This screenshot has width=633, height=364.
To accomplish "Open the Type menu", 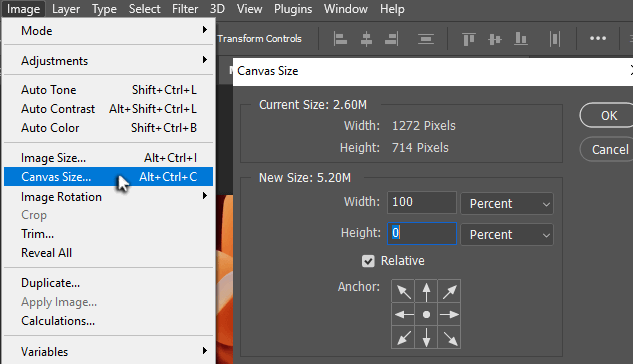I will click(x=104, y=9).
